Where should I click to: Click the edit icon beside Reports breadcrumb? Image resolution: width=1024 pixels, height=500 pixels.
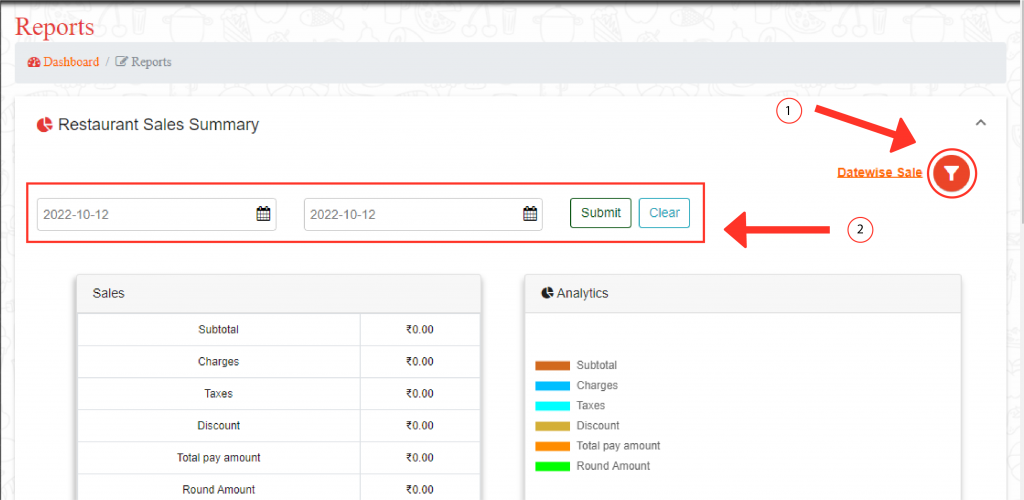click(x=122, y=62)
